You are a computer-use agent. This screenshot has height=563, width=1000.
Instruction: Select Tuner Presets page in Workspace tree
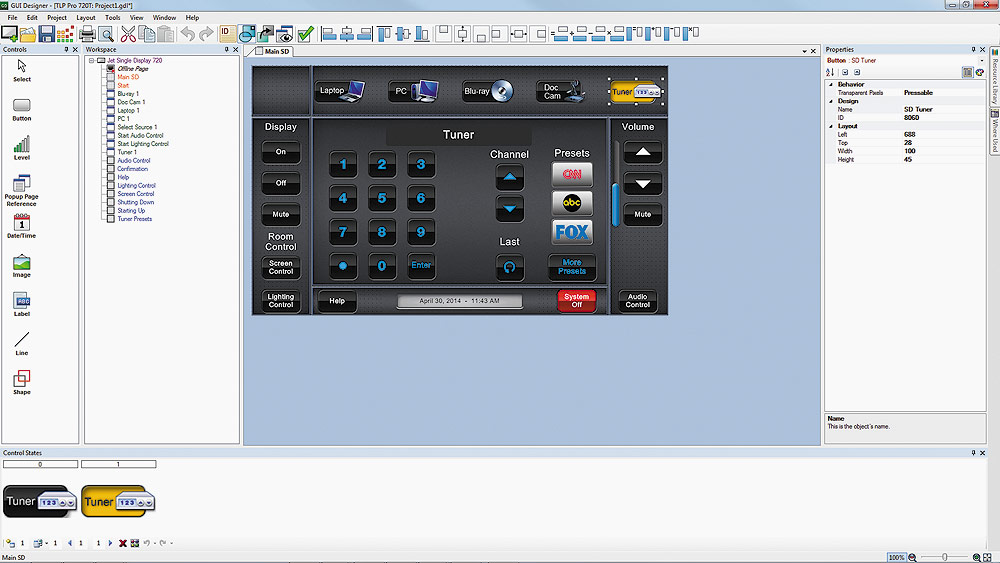pyautogui.click(x=135, y=219)
